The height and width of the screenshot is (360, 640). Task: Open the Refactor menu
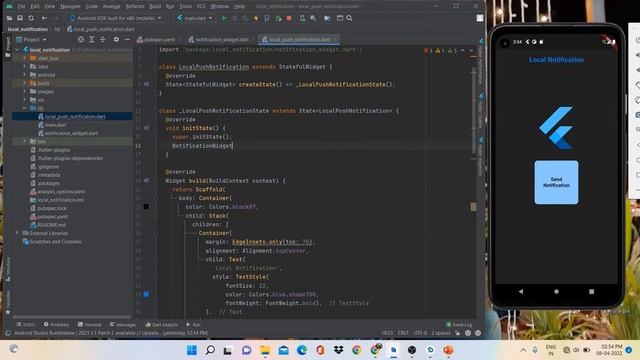[135, 6]
